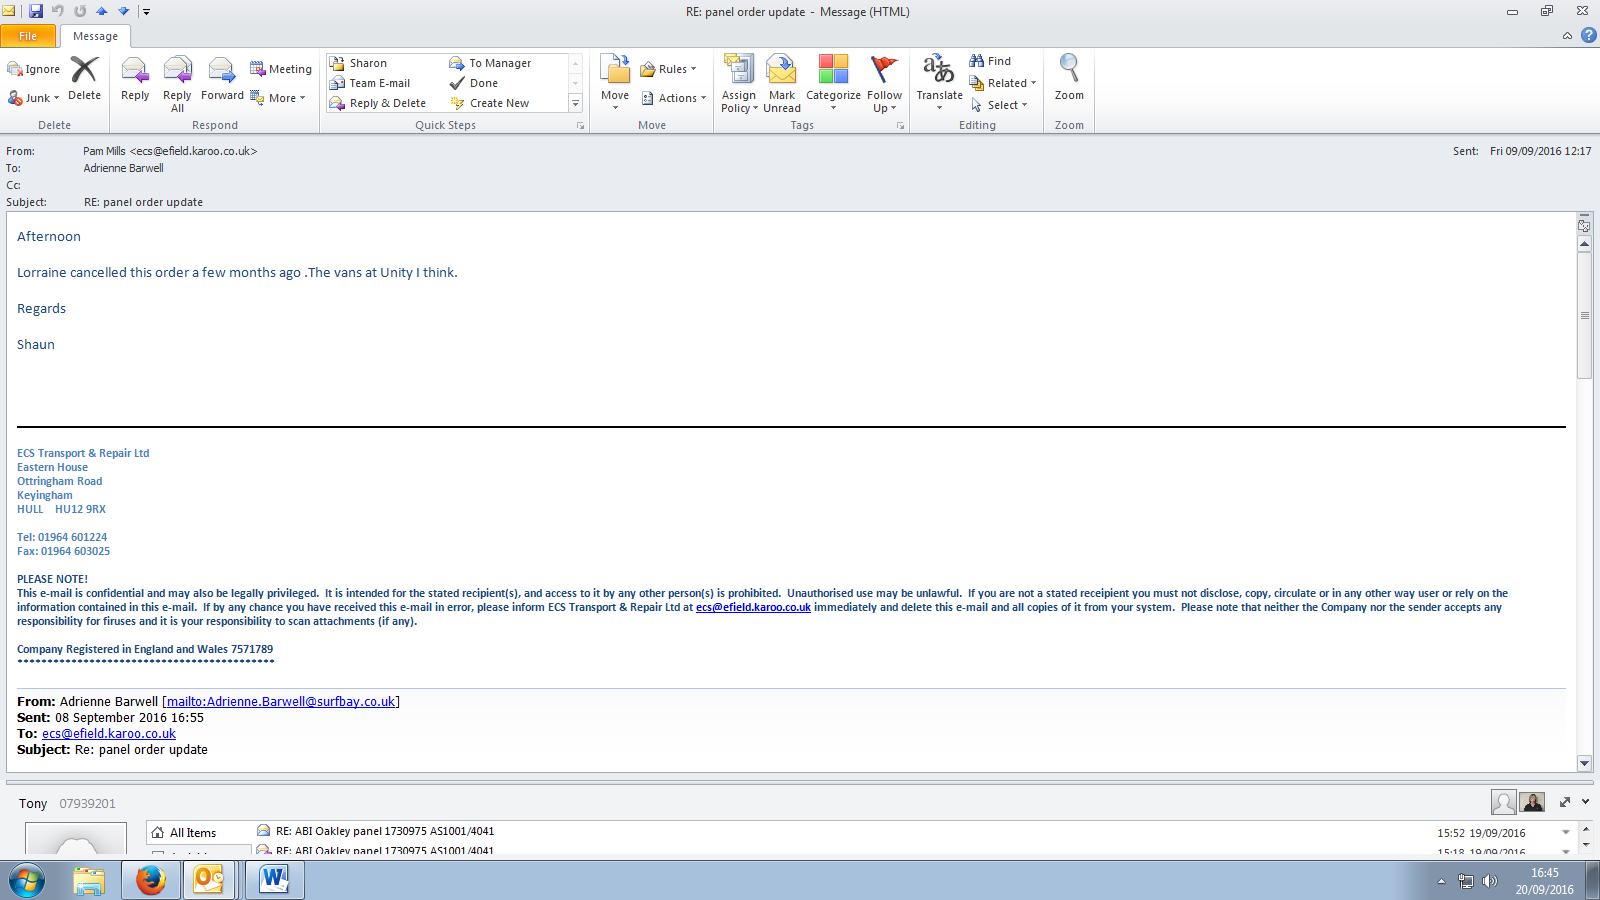This screenshot has width=1600, height=900.
Task: Launch Firefox from the taskbar
Action: (151, 881)
